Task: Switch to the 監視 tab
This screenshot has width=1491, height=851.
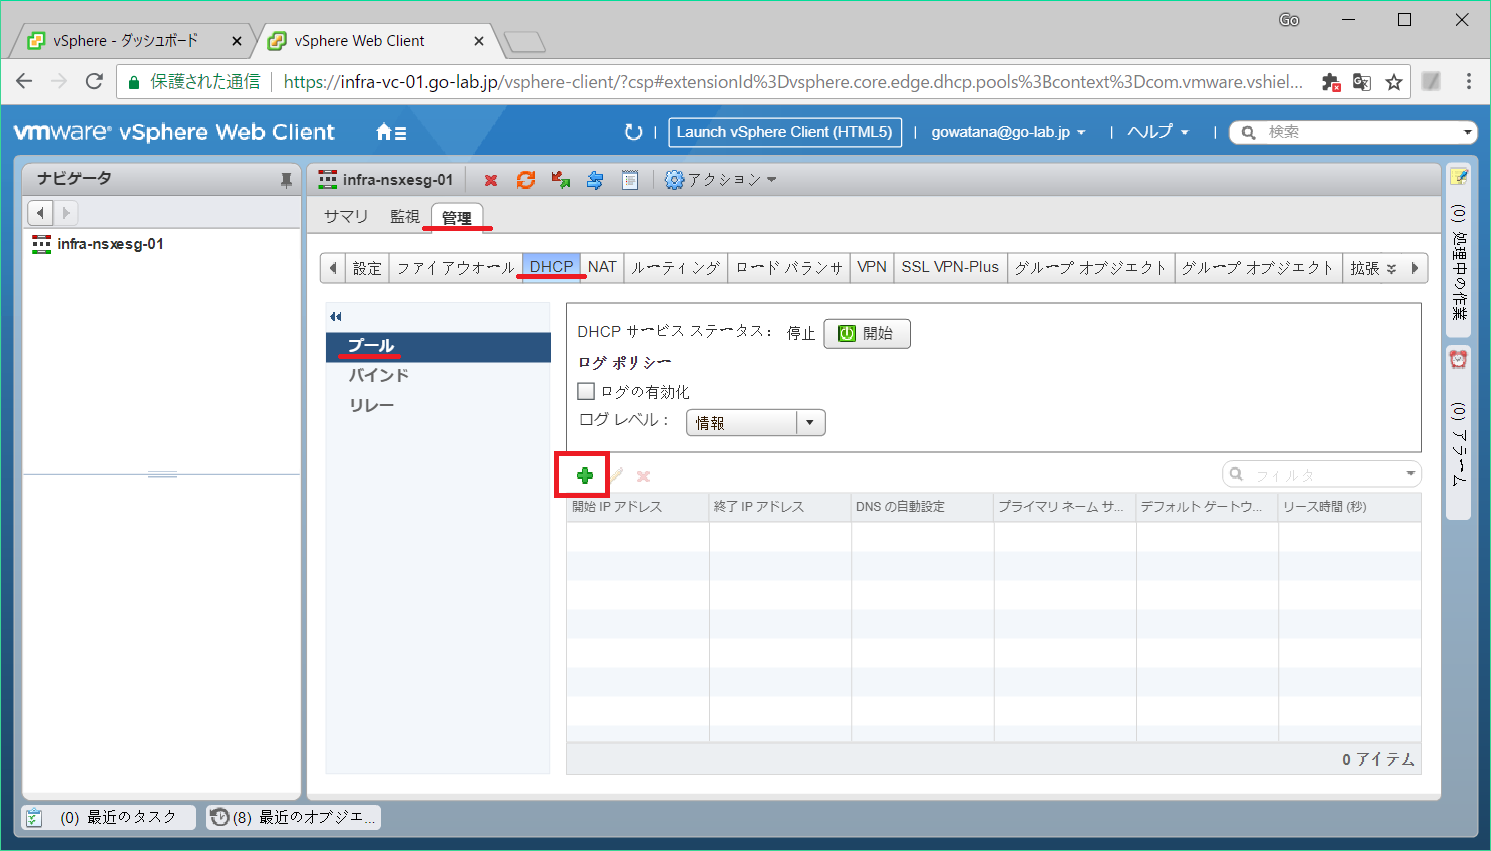Action: pyautogui.click(x=405, y=217)
